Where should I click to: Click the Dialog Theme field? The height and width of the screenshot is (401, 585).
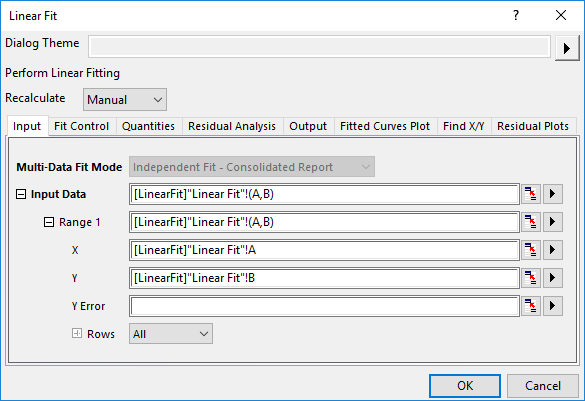click(x=319, y=47)
